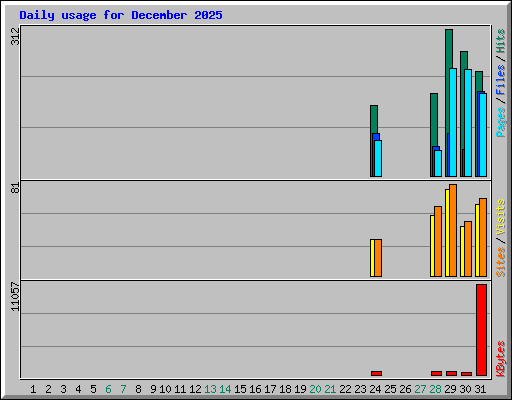Click the Sites legend label

[x=500, y=262]
